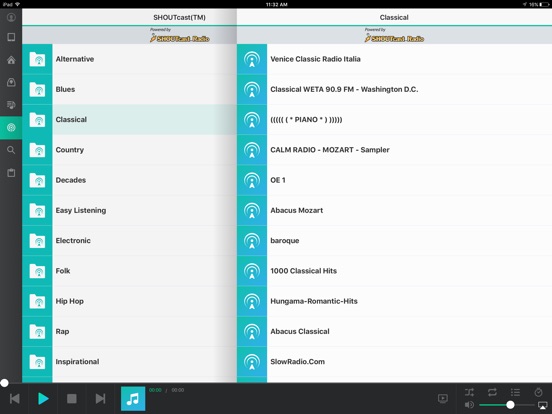
Task: Open the Folk genre
Action: [x=129, y=271]
